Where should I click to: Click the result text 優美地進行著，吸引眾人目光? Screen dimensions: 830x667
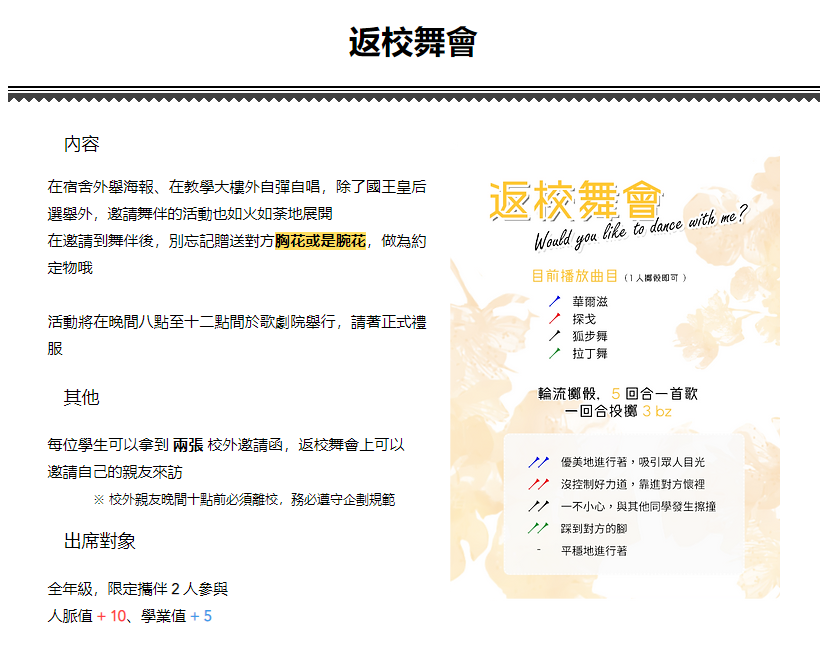click(633, 462)
